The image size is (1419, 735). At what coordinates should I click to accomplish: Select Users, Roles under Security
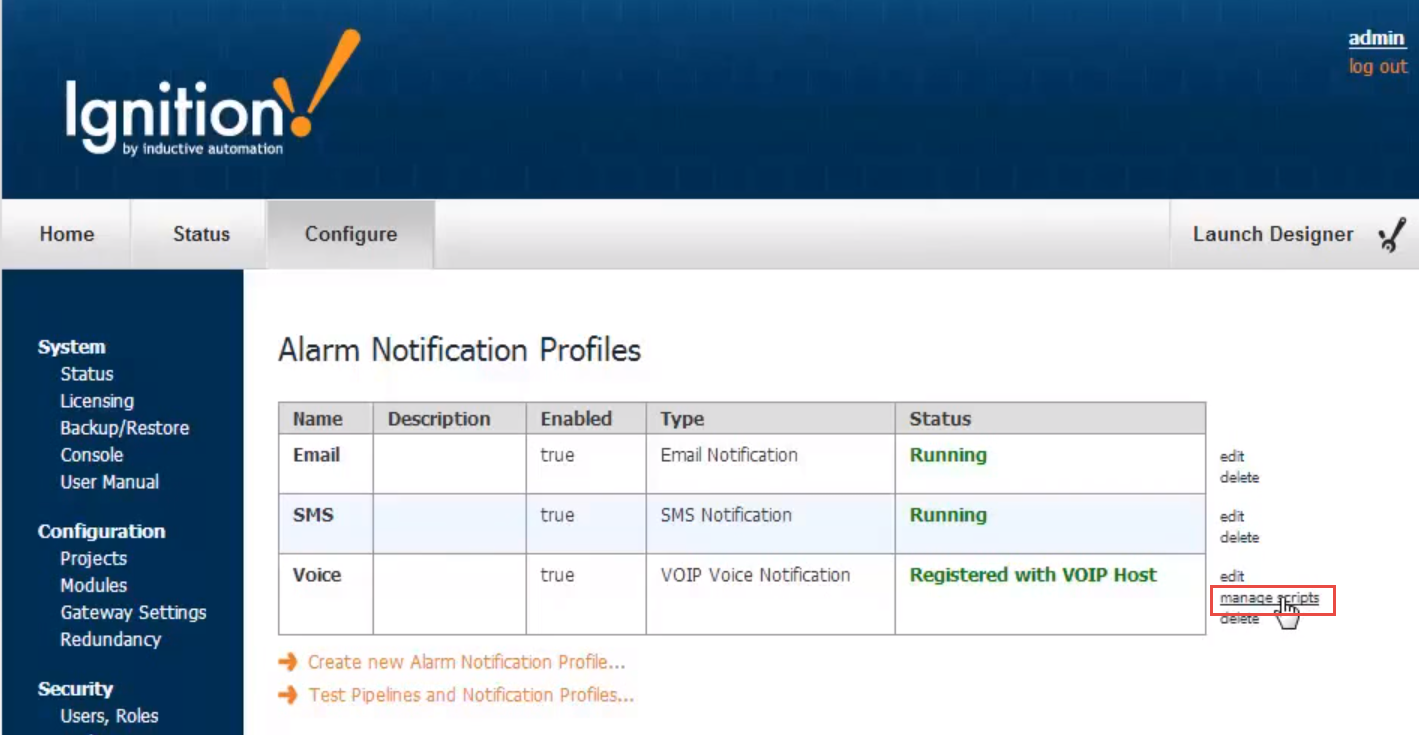click(109, 716)
